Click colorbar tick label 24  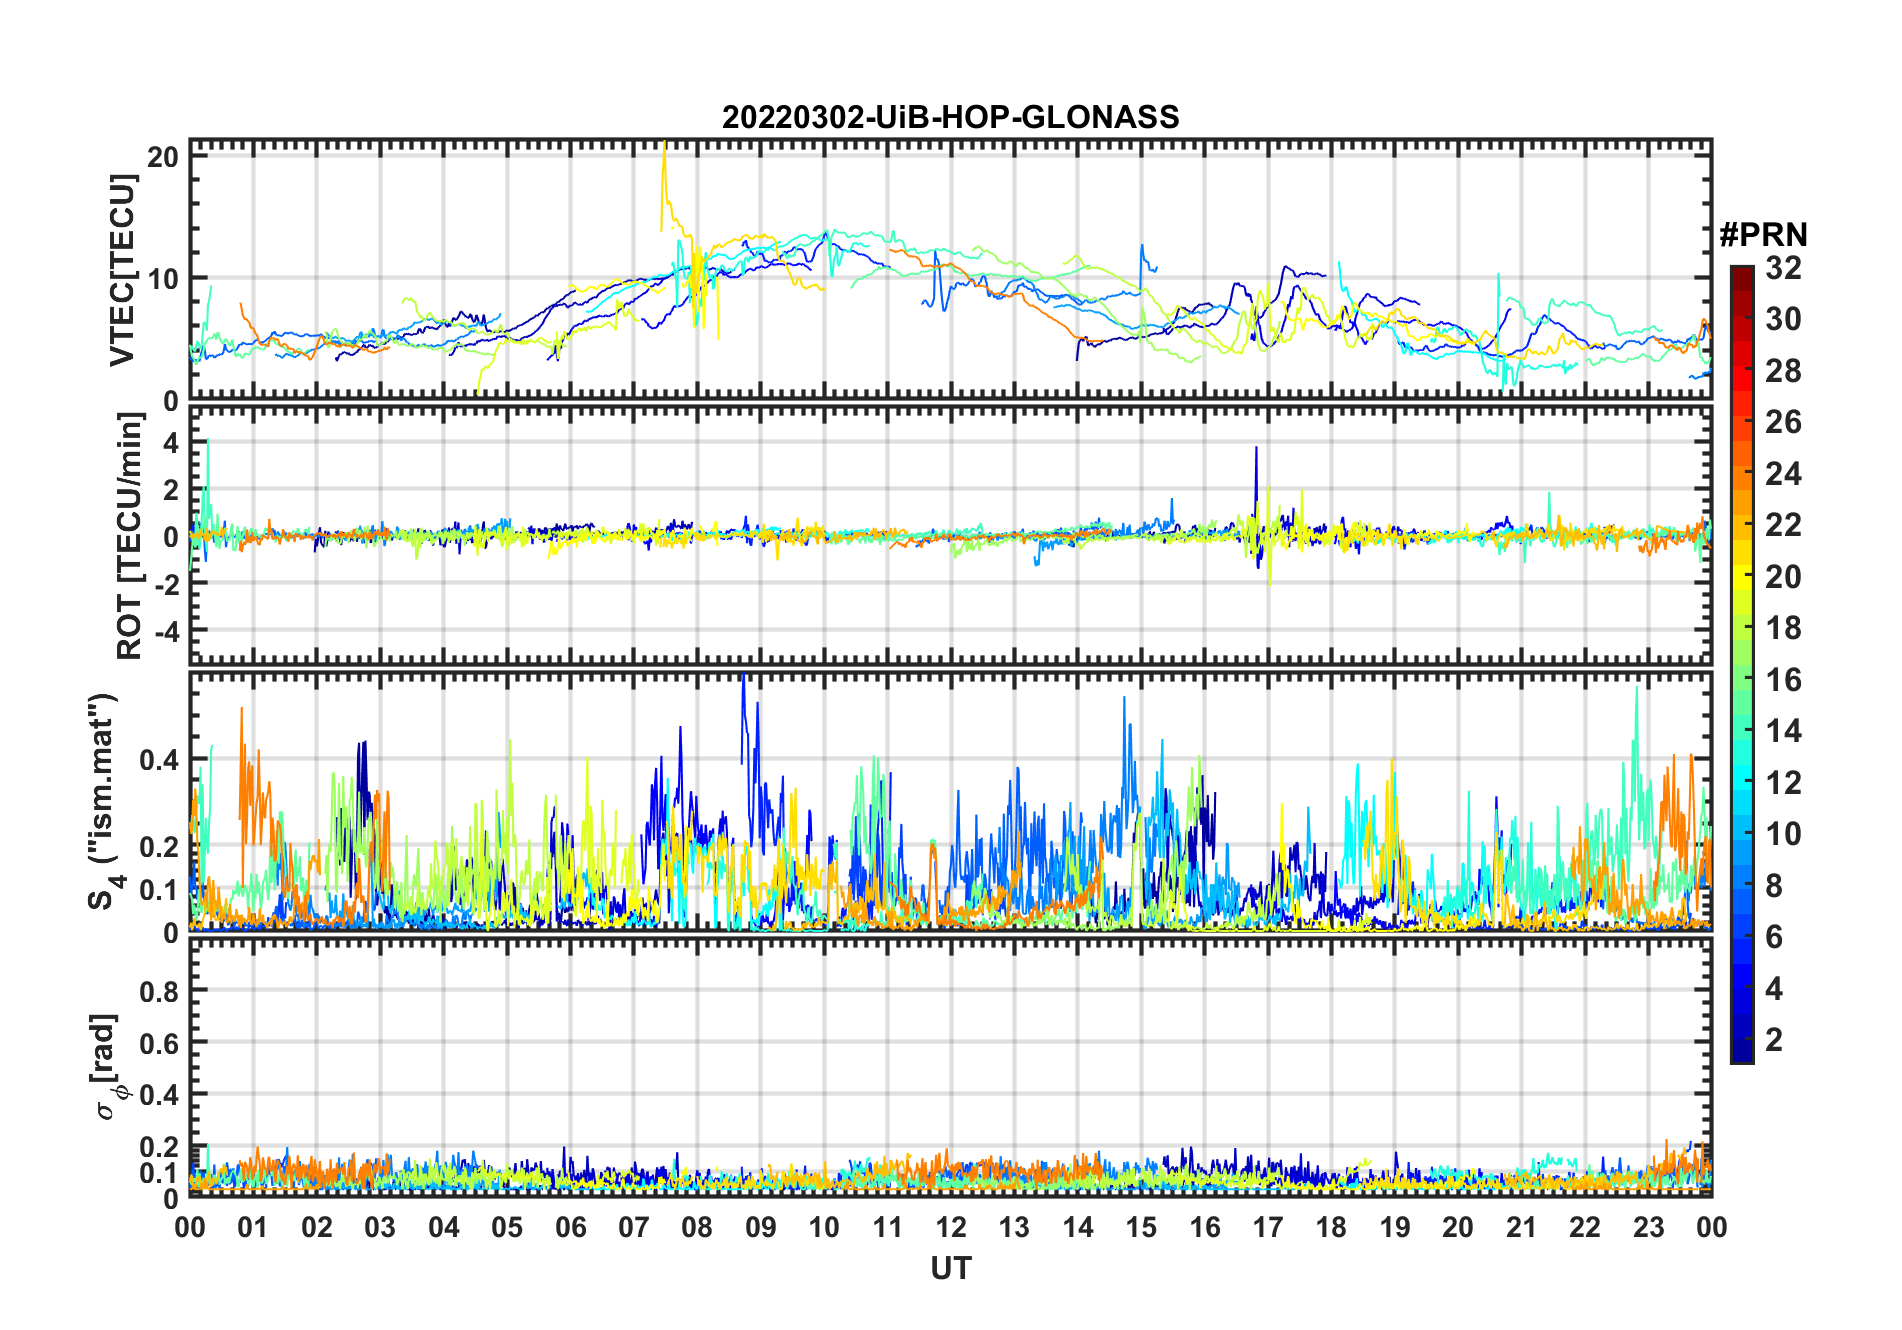pyautogui.click(x=1783, y=474)
